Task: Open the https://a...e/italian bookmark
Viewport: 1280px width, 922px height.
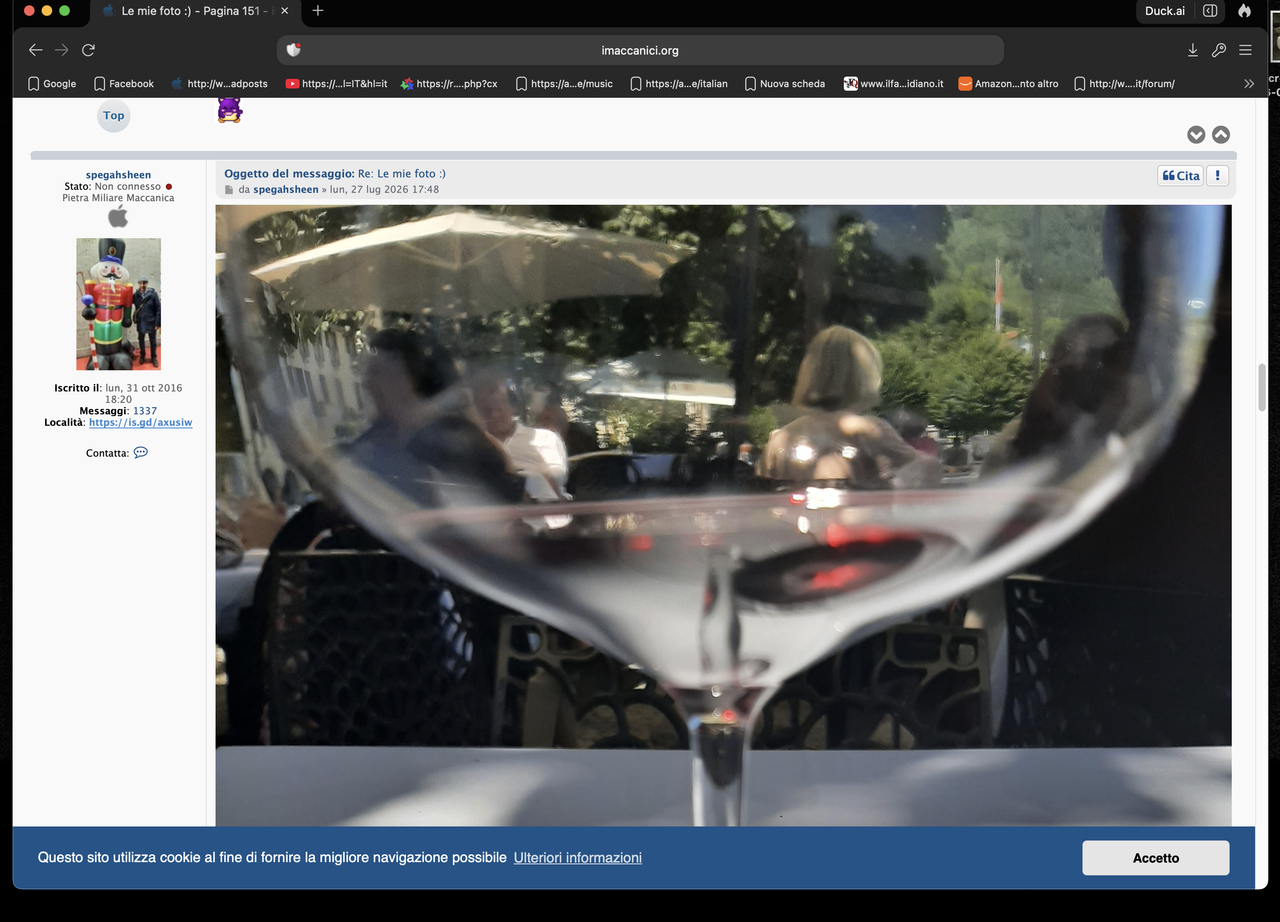Action: click(x=679, y=84)
